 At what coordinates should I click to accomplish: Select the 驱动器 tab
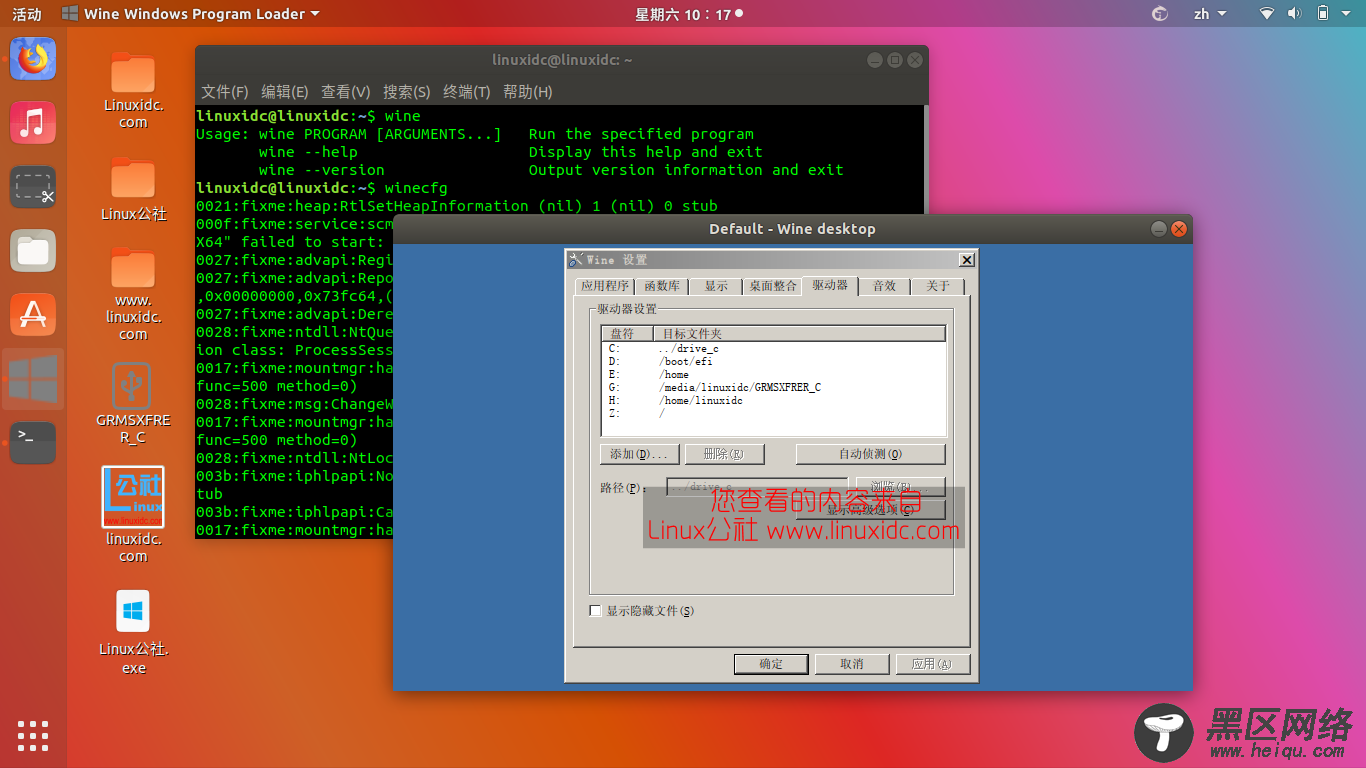(x=830, y=285)
